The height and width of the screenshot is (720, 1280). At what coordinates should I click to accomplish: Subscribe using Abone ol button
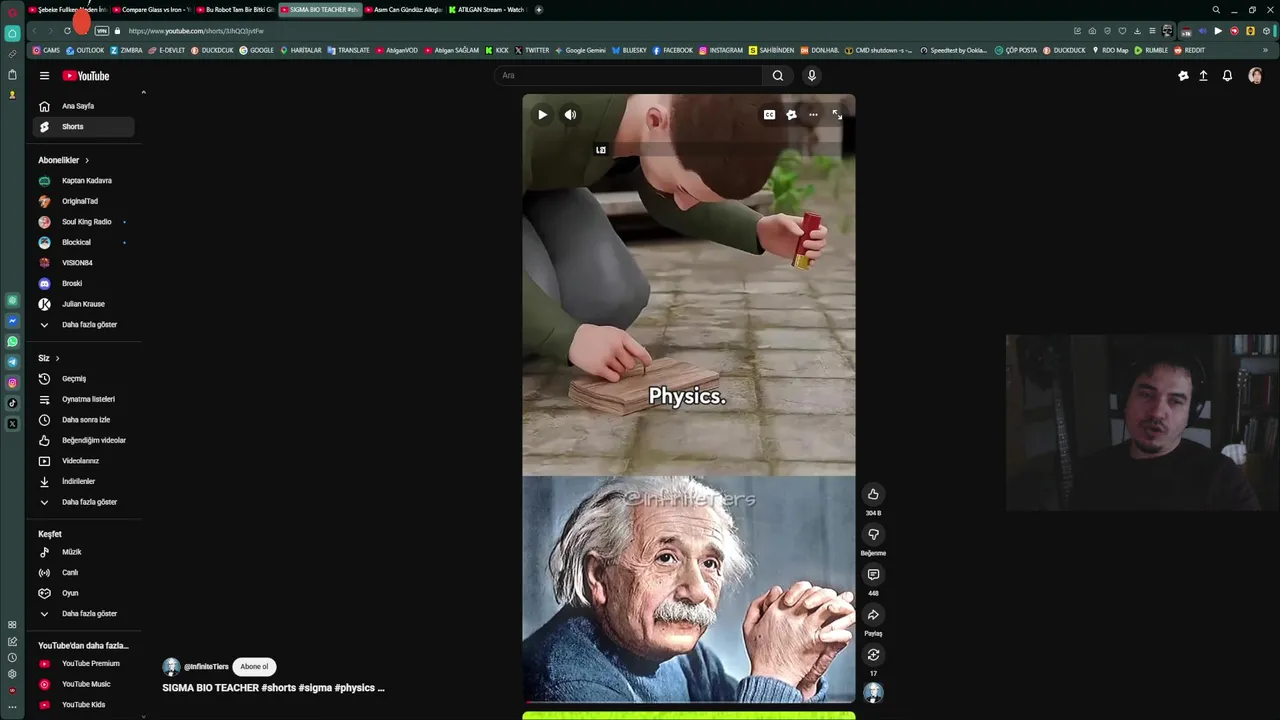click(254, 667)
